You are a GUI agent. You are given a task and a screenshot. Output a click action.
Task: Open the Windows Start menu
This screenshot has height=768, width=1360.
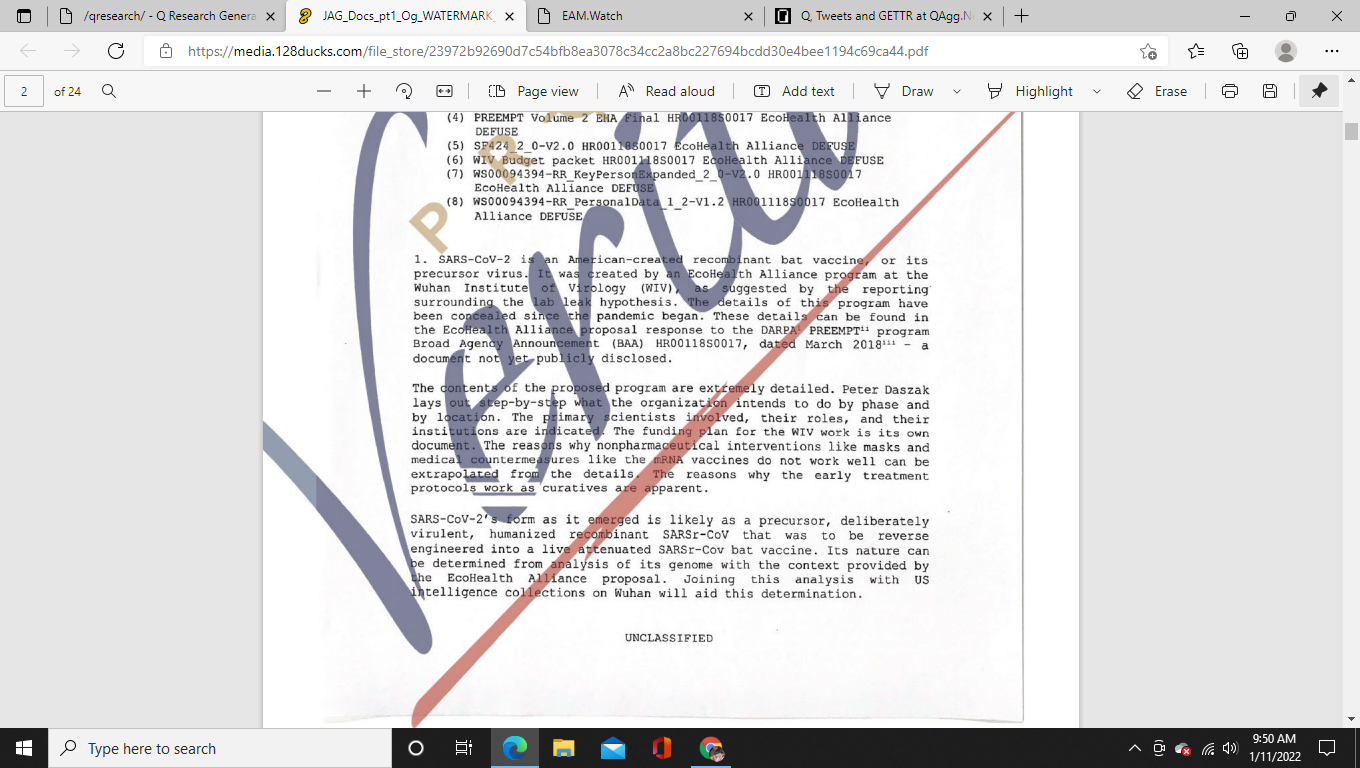click(24, 748)
